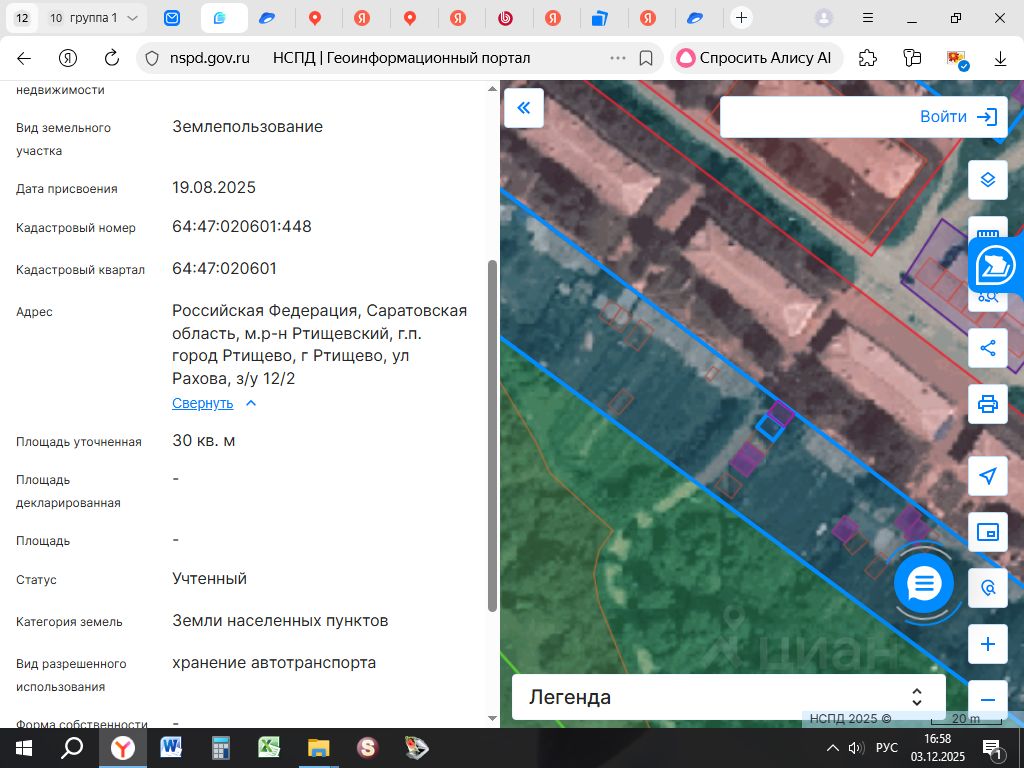This screenshot has height=768, width=1024.
Task: Click Спросить Алису AI button
Action: point(756,58)
